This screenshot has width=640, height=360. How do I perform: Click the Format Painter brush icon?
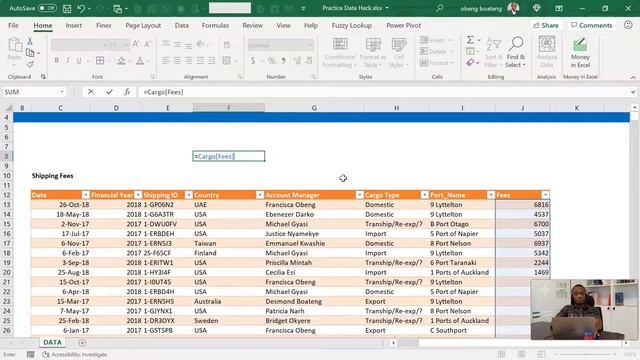[x=30, y=64]
